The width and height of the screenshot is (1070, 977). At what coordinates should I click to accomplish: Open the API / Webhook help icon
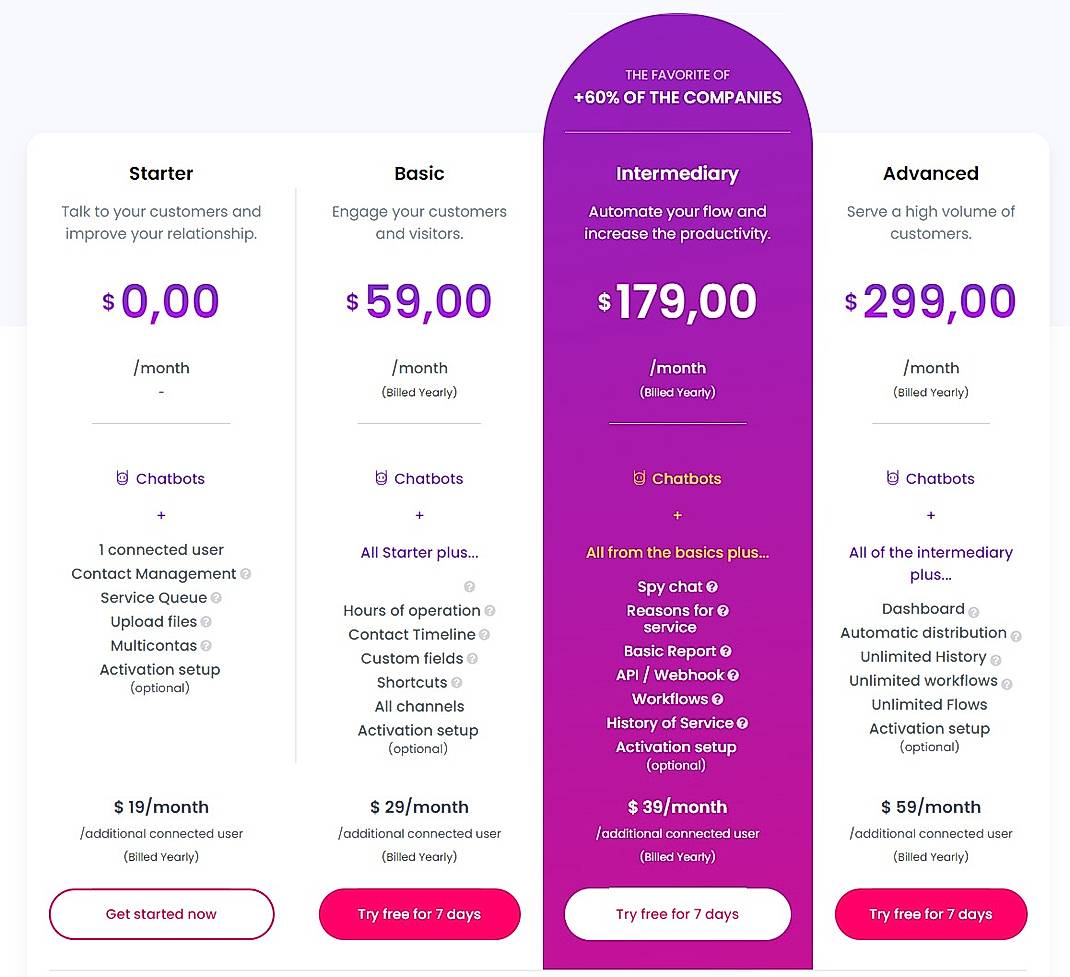tap(735, 675)
